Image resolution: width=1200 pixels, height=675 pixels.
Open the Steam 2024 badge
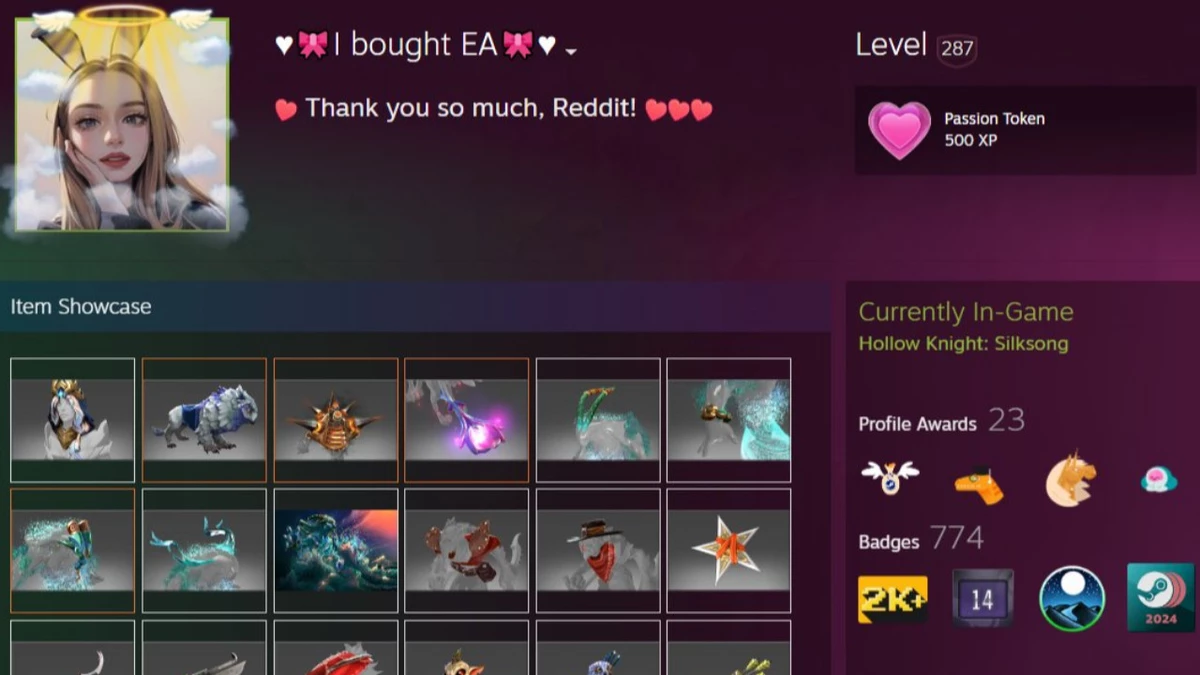point(1160,597)
